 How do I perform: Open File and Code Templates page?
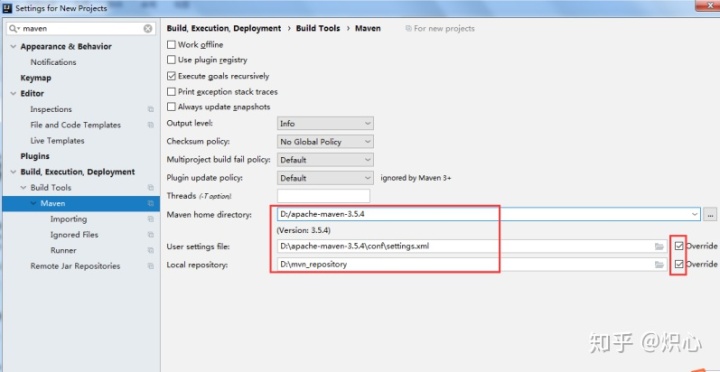[x=75, y=125]
